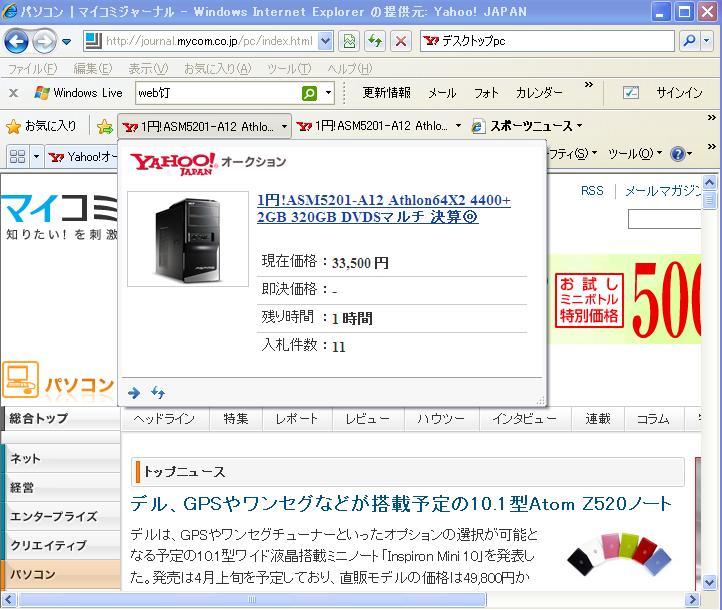Screen dimensions: 722x610
Task: Refresh the web slice preview
Action: tap(157, 393)
